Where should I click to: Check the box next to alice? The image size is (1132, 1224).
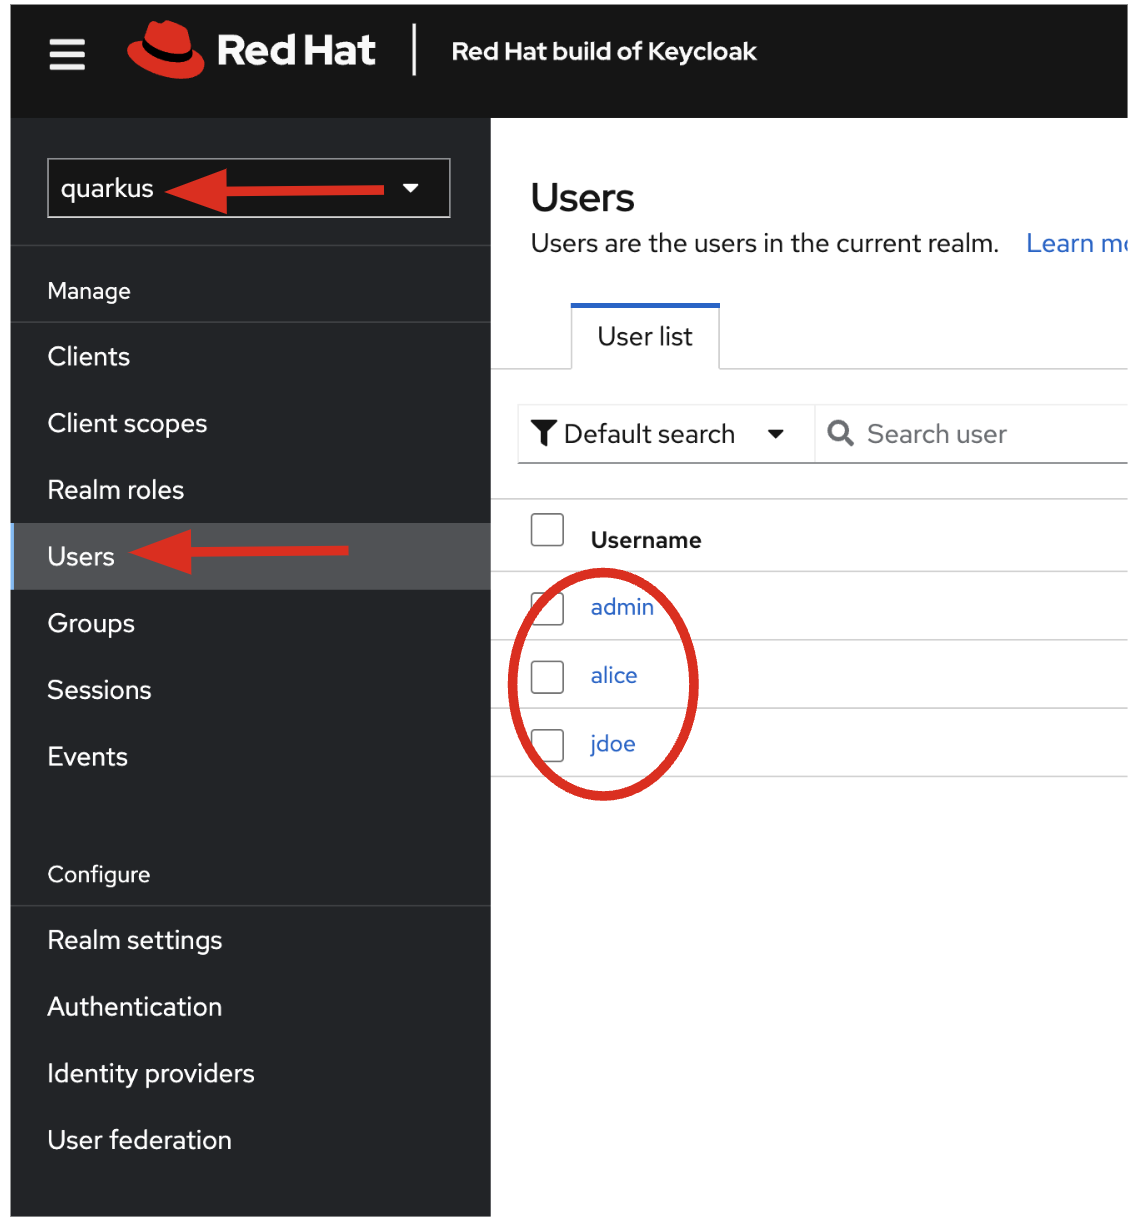point(547,677)
